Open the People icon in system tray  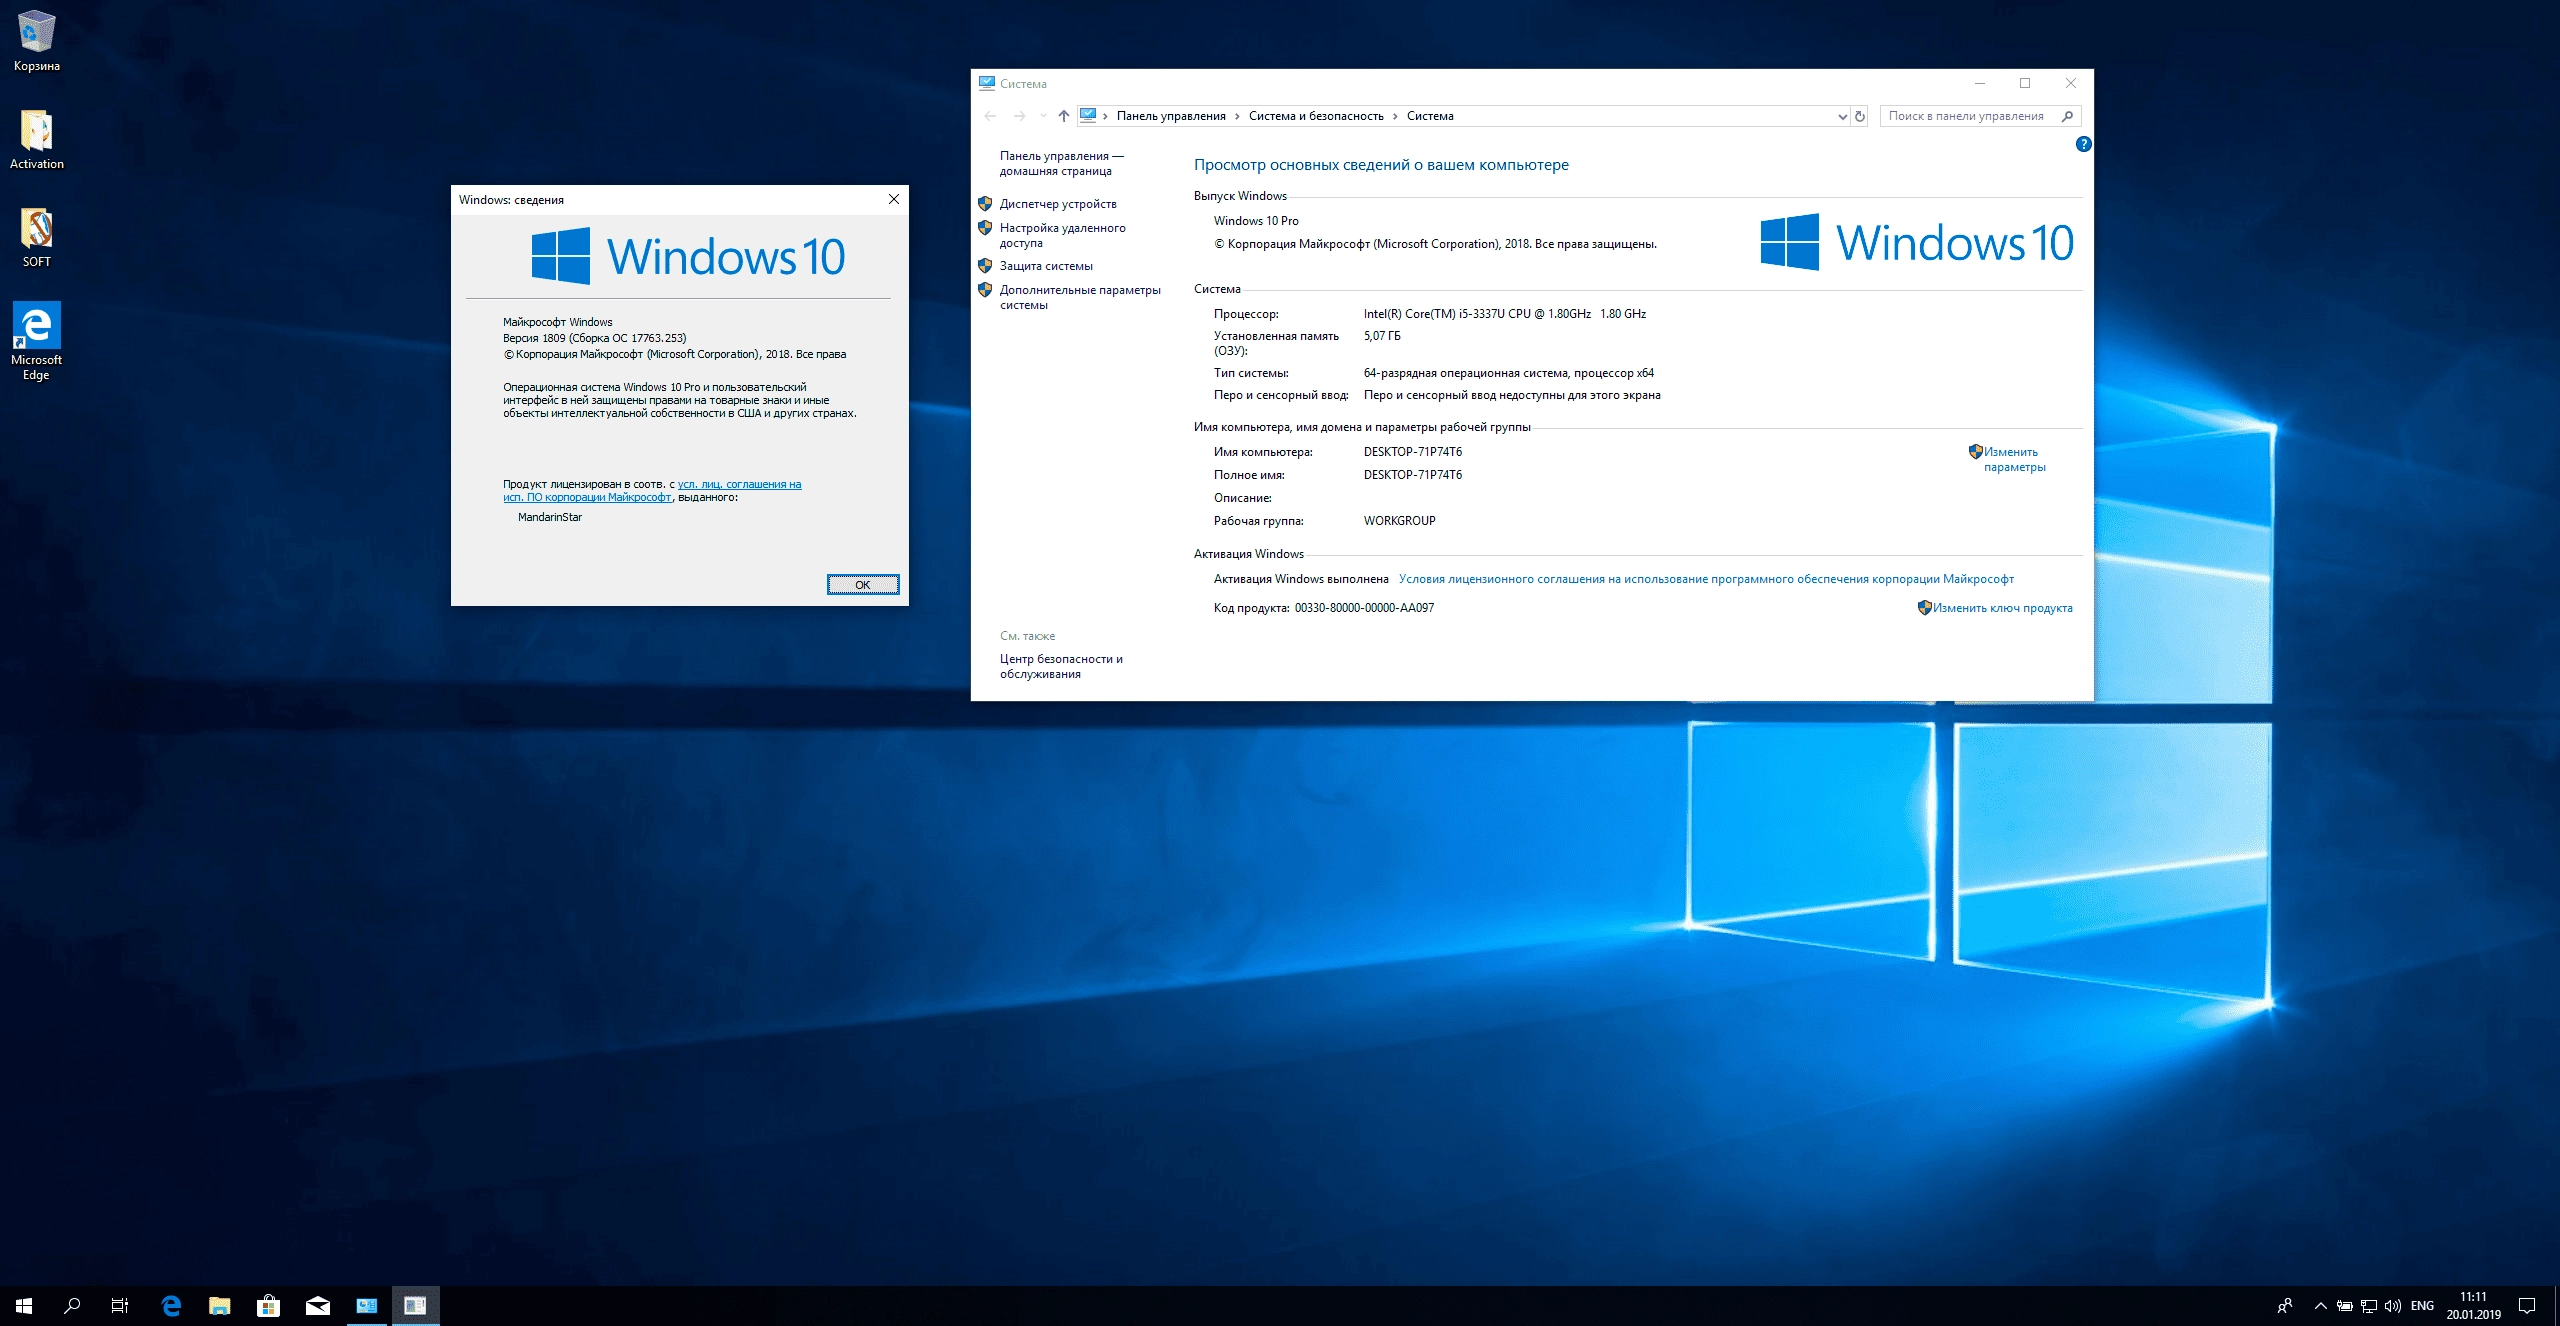click(x=2284, y=1305)
